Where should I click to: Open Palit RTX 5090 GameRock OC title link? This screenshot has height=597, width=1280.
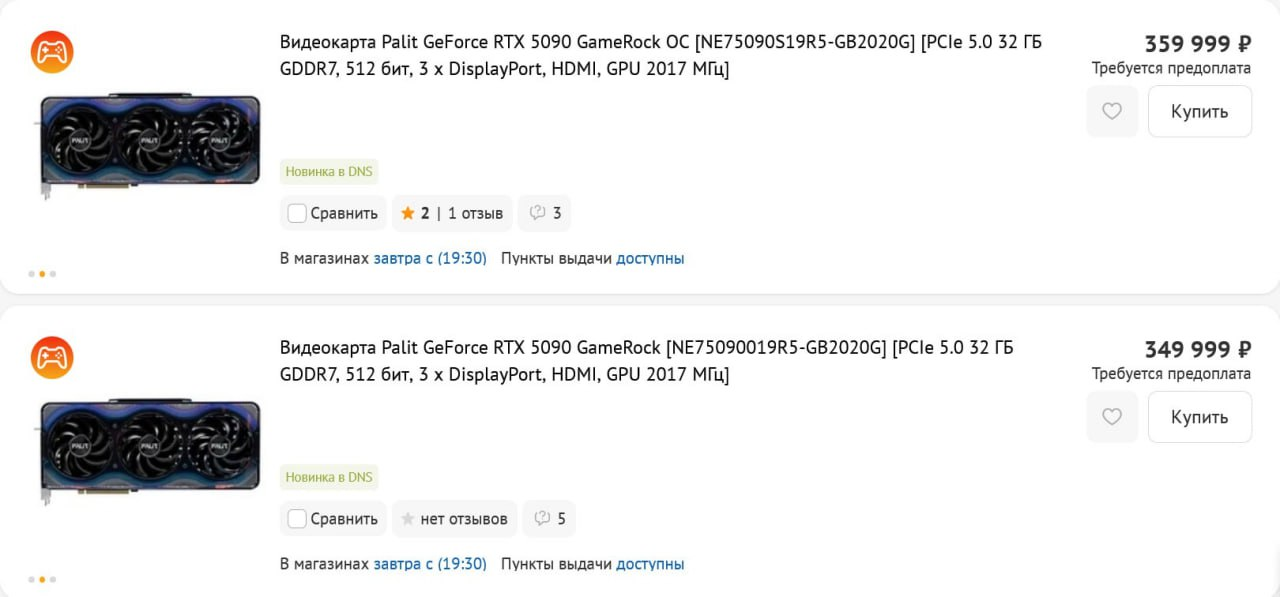tap(661, 55)
